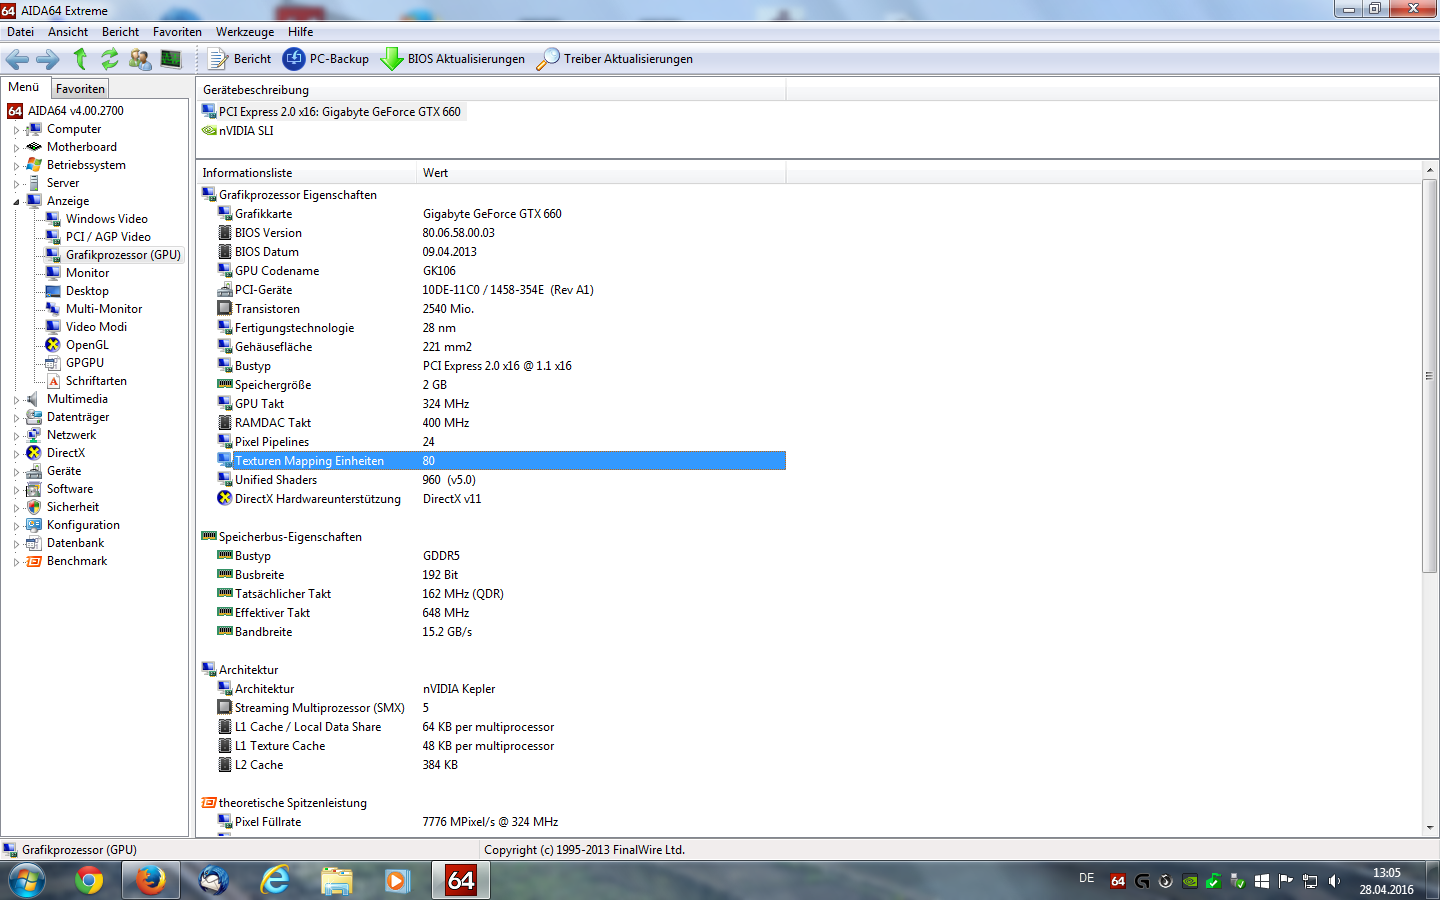Select GPGPU in the tree
This screenshot has width=1440, height=900.
[84, 363]
